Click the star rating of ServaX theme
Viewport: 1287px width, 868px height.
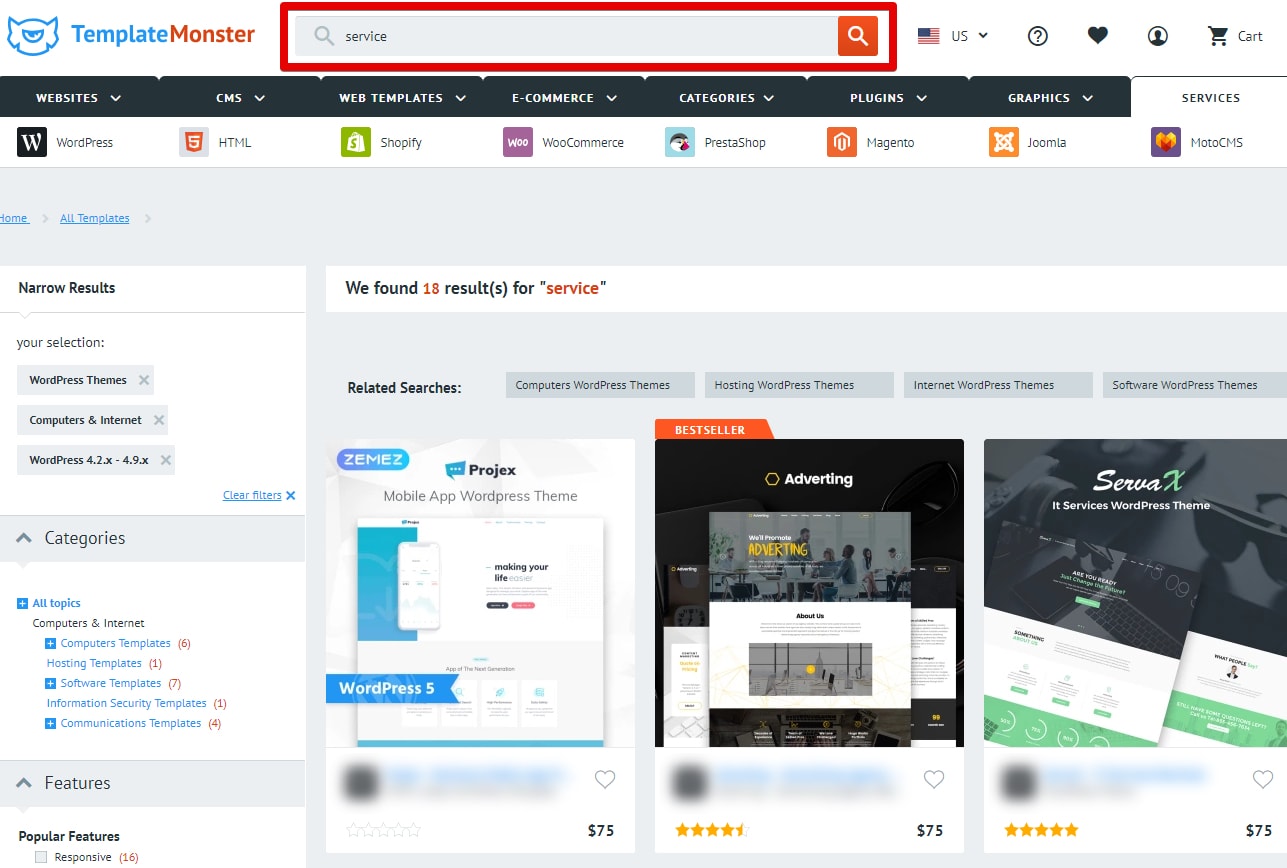coord(1041,830)
